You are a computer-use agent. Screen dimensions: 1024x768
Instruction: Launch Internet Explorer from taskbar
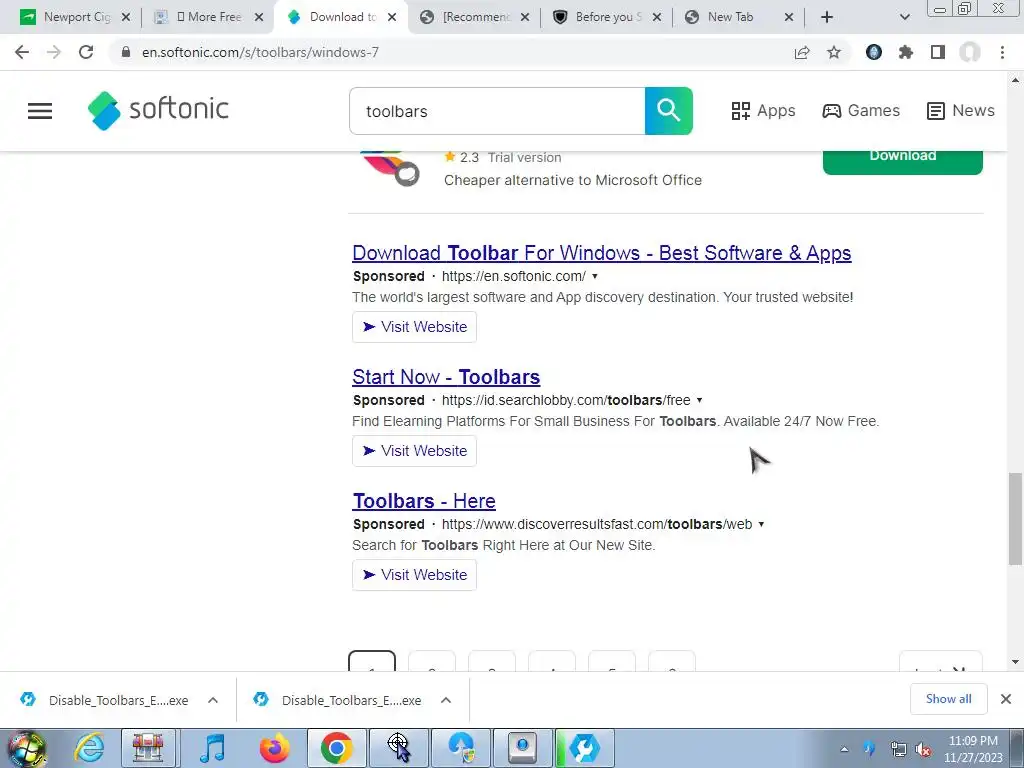(89, 748)
